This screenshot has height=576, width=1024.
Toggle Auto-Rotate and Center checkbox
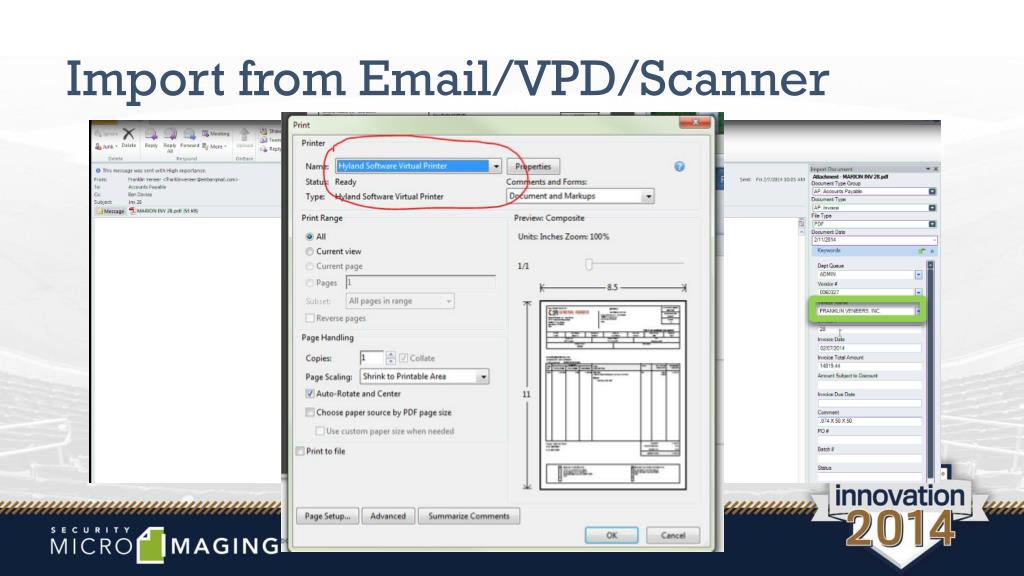click(310, 394)
